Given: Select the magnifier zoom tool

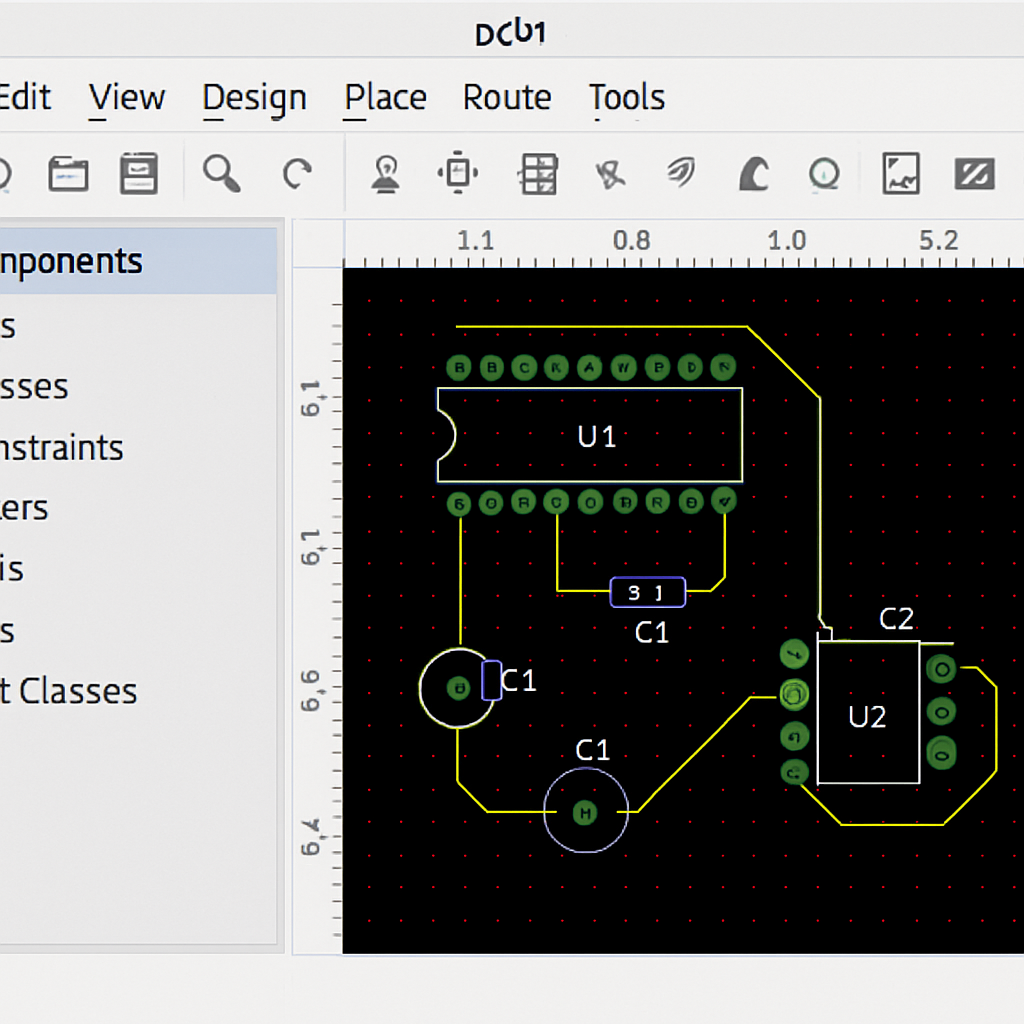Looking at the screenshot, I should [x=221, y=174].
